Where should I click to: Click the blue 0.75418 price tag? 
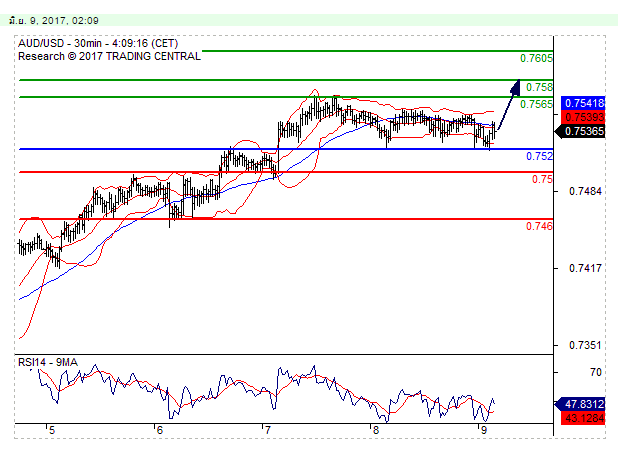click(583, 103)
